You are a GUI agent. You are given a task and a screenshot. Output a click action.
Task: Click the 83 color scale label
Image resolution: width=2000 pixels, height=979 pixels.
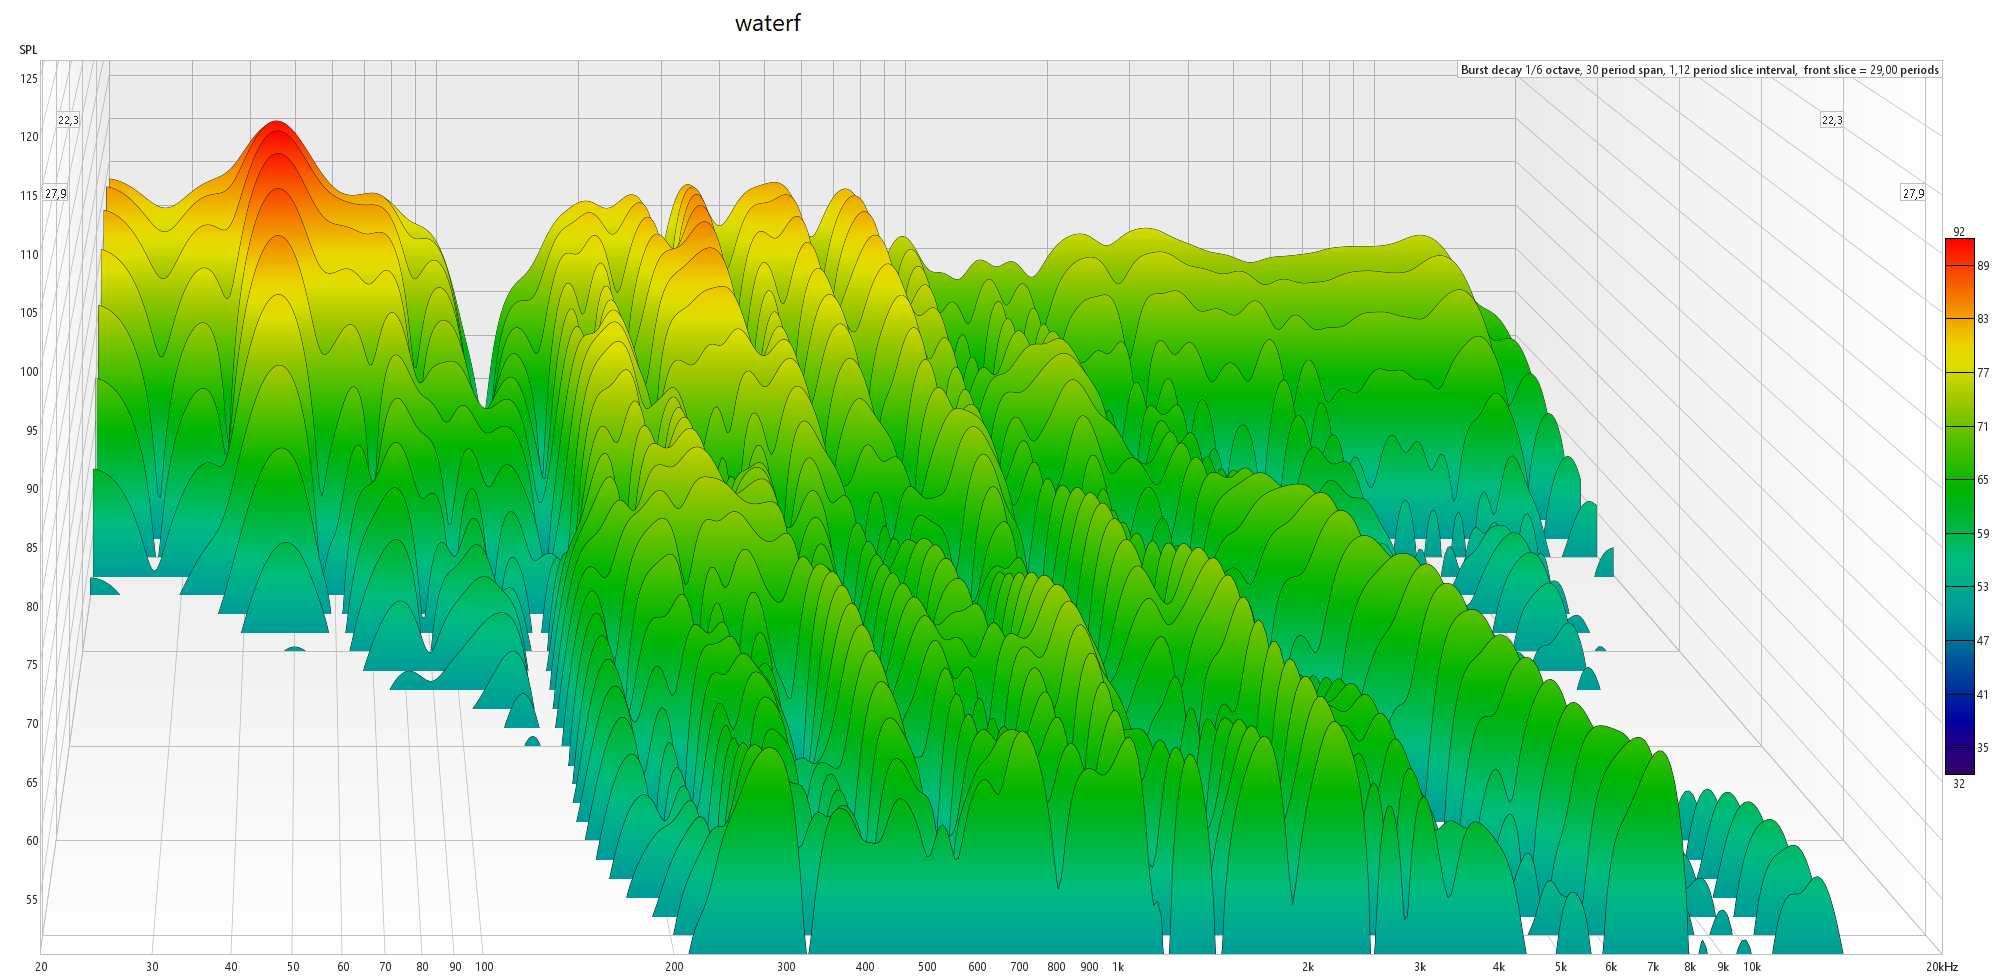(1983, 319)
